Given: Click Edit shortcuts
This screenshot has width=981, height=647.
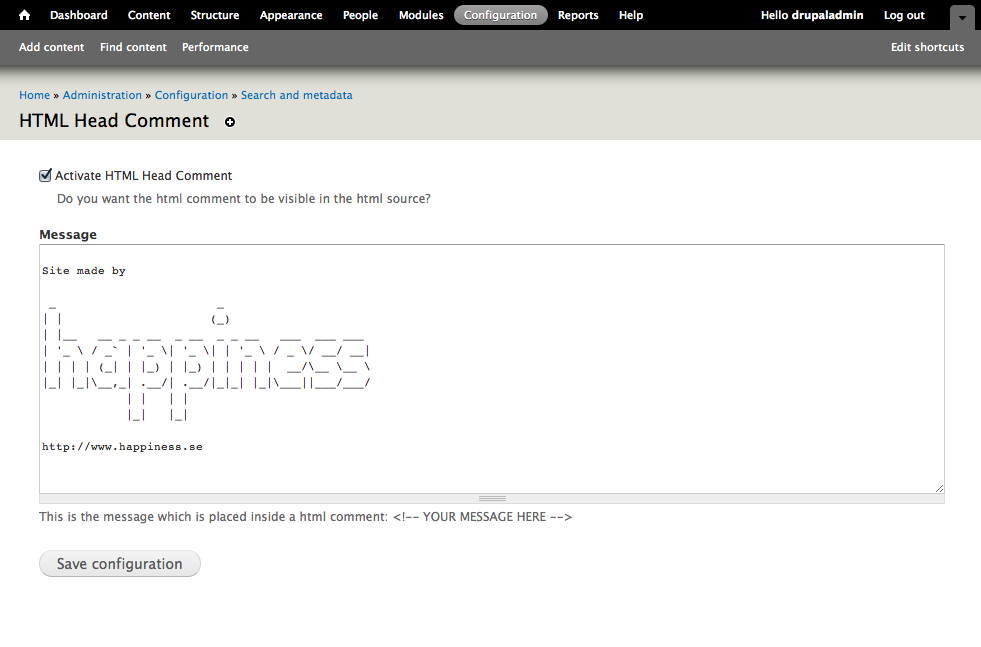Looking at the screenshot, I should [x=927, y=47].
